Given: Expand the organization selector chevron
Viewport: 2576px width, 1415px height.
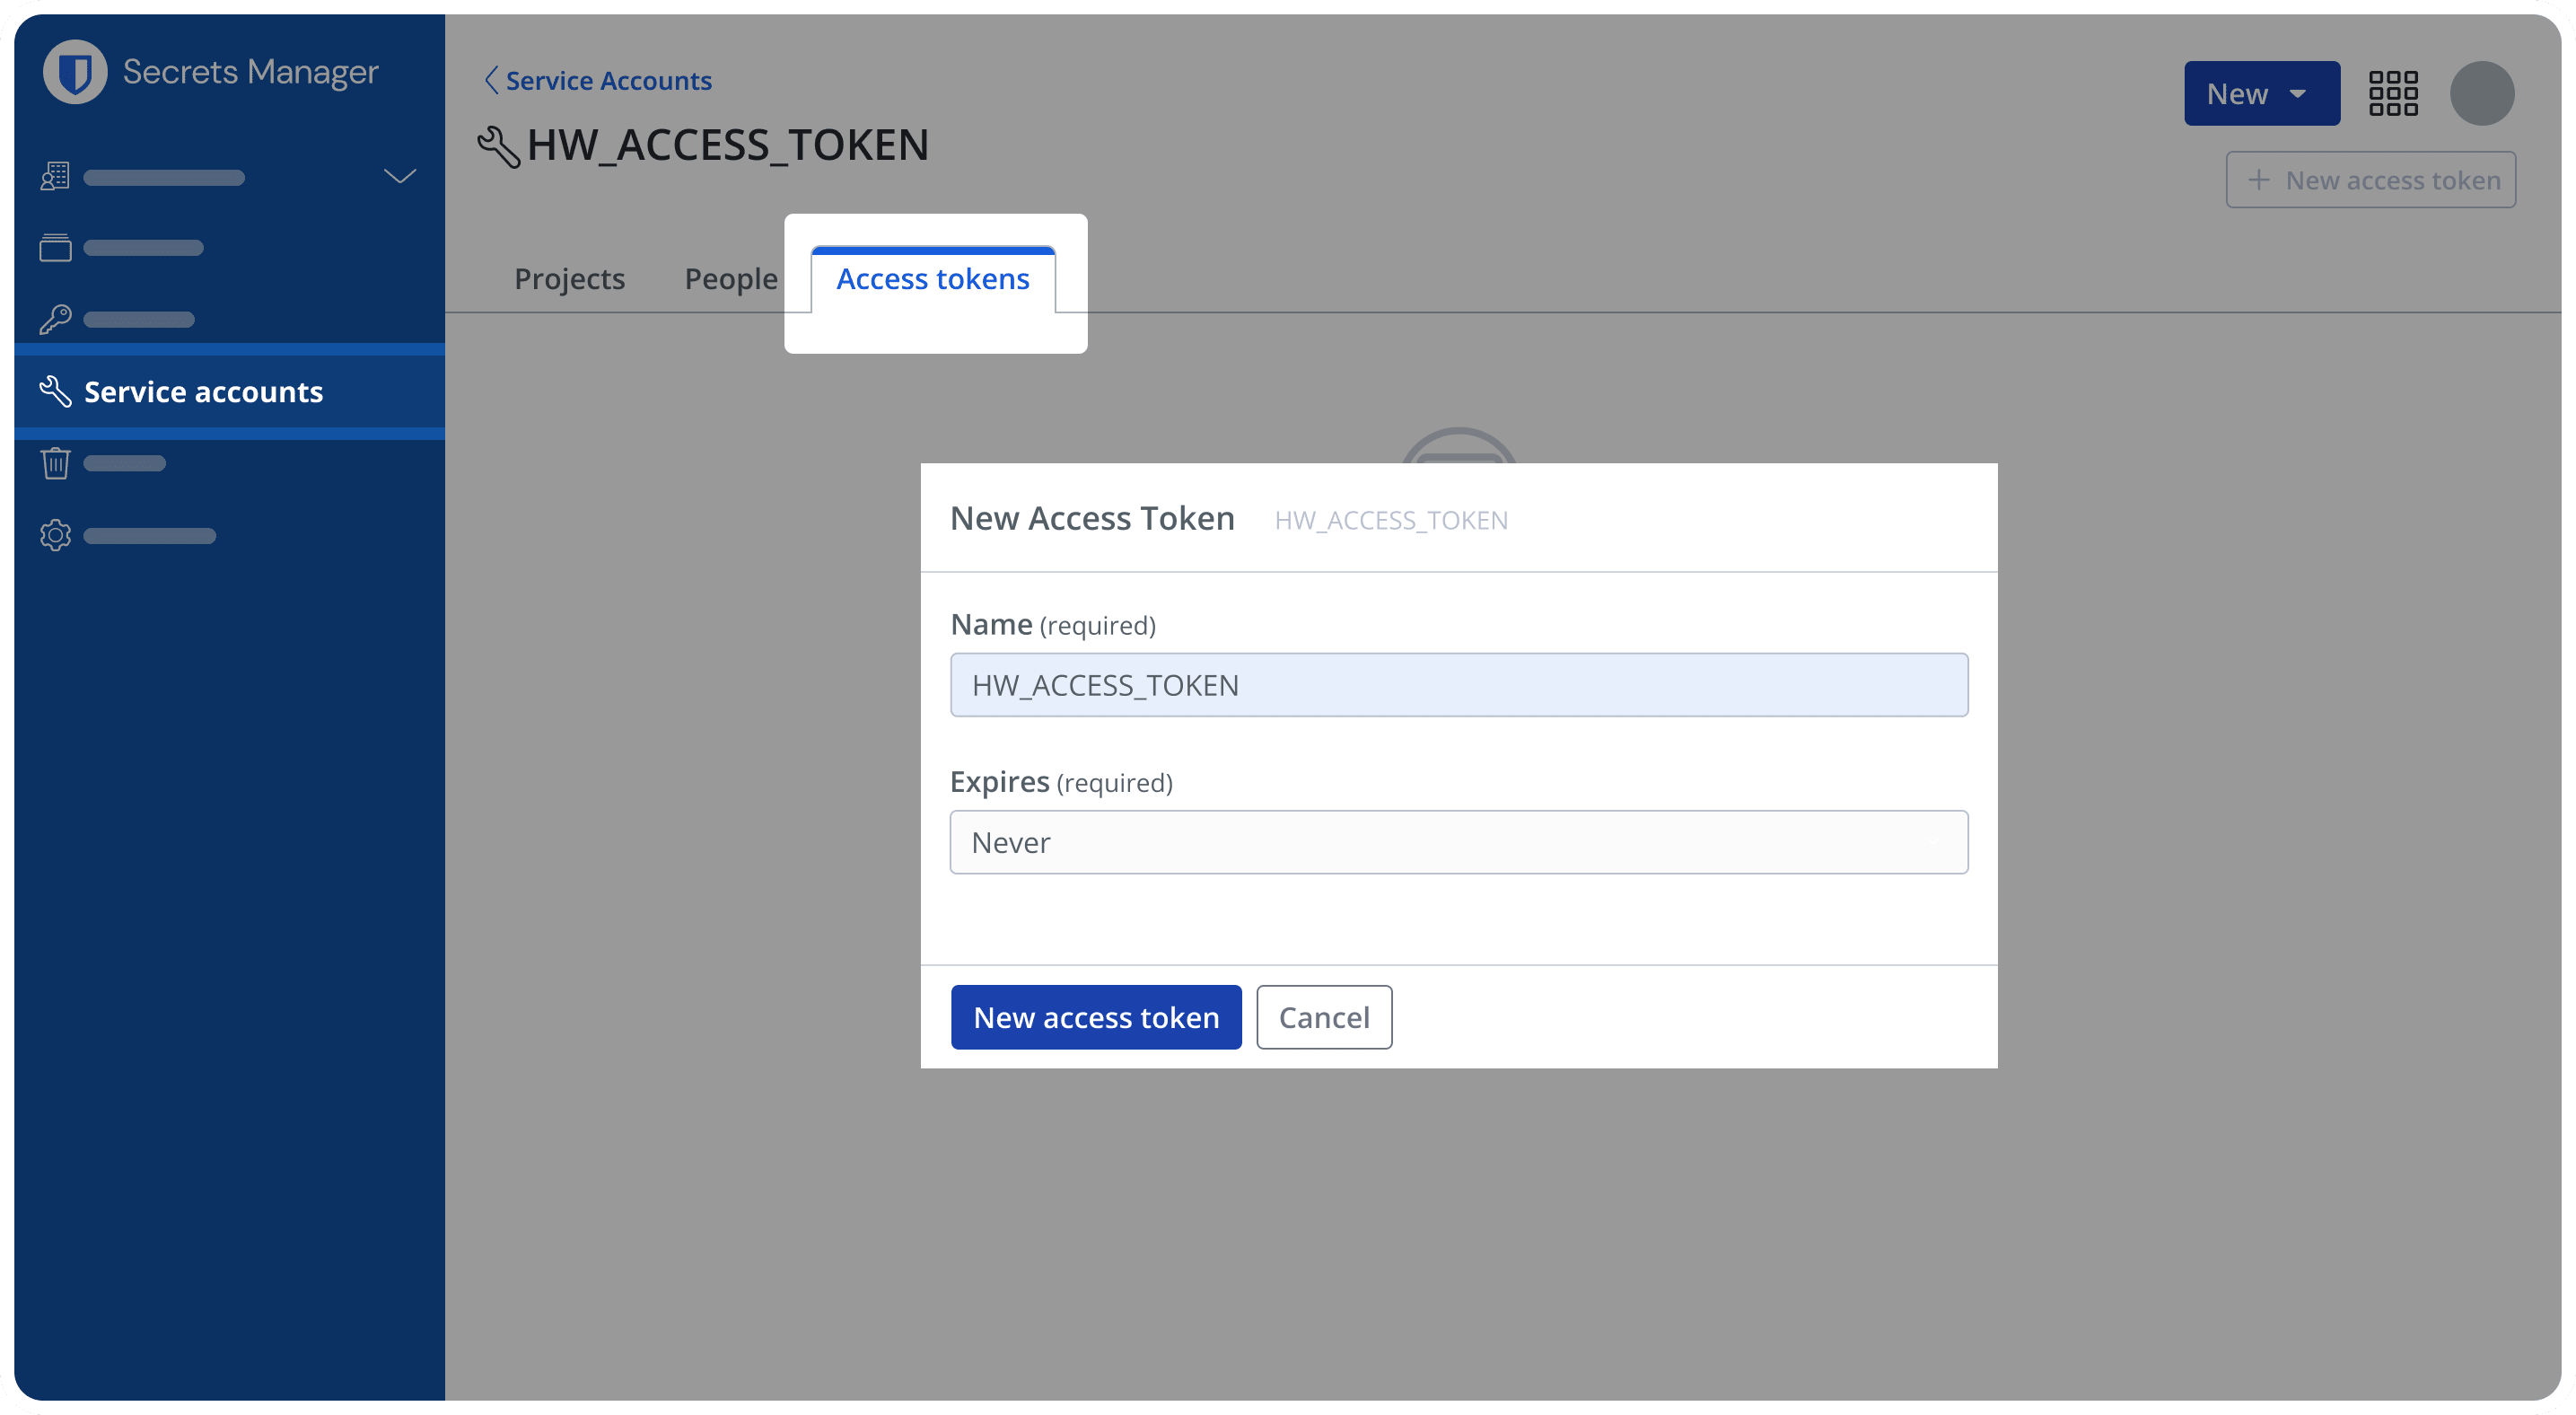Looking at the screenshot, I should 399,176.
